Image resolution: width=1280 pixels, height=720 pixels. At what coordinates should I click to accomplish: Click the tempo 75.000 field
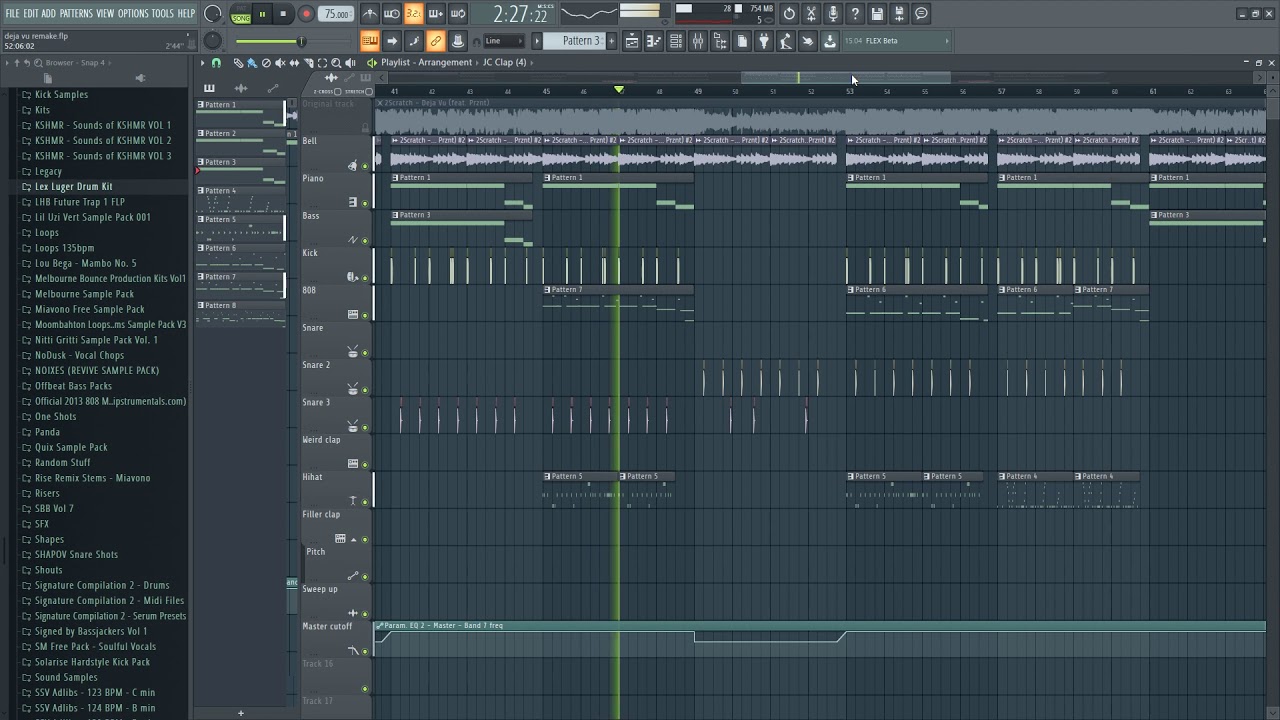coord(337,14)
